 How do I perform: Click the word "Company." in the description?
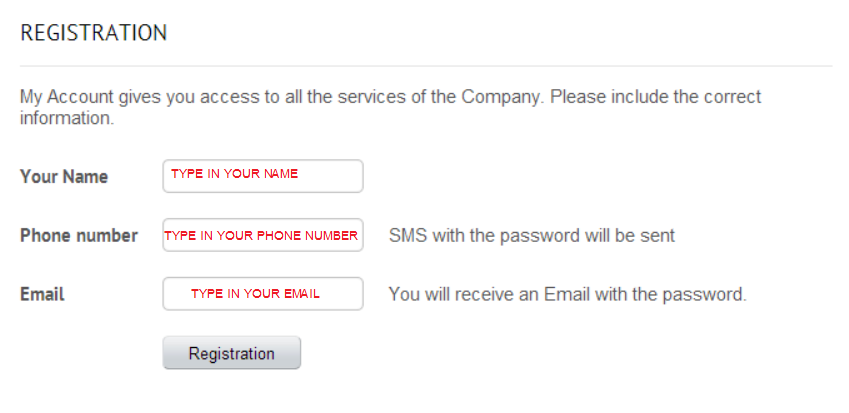pos(502,97)
